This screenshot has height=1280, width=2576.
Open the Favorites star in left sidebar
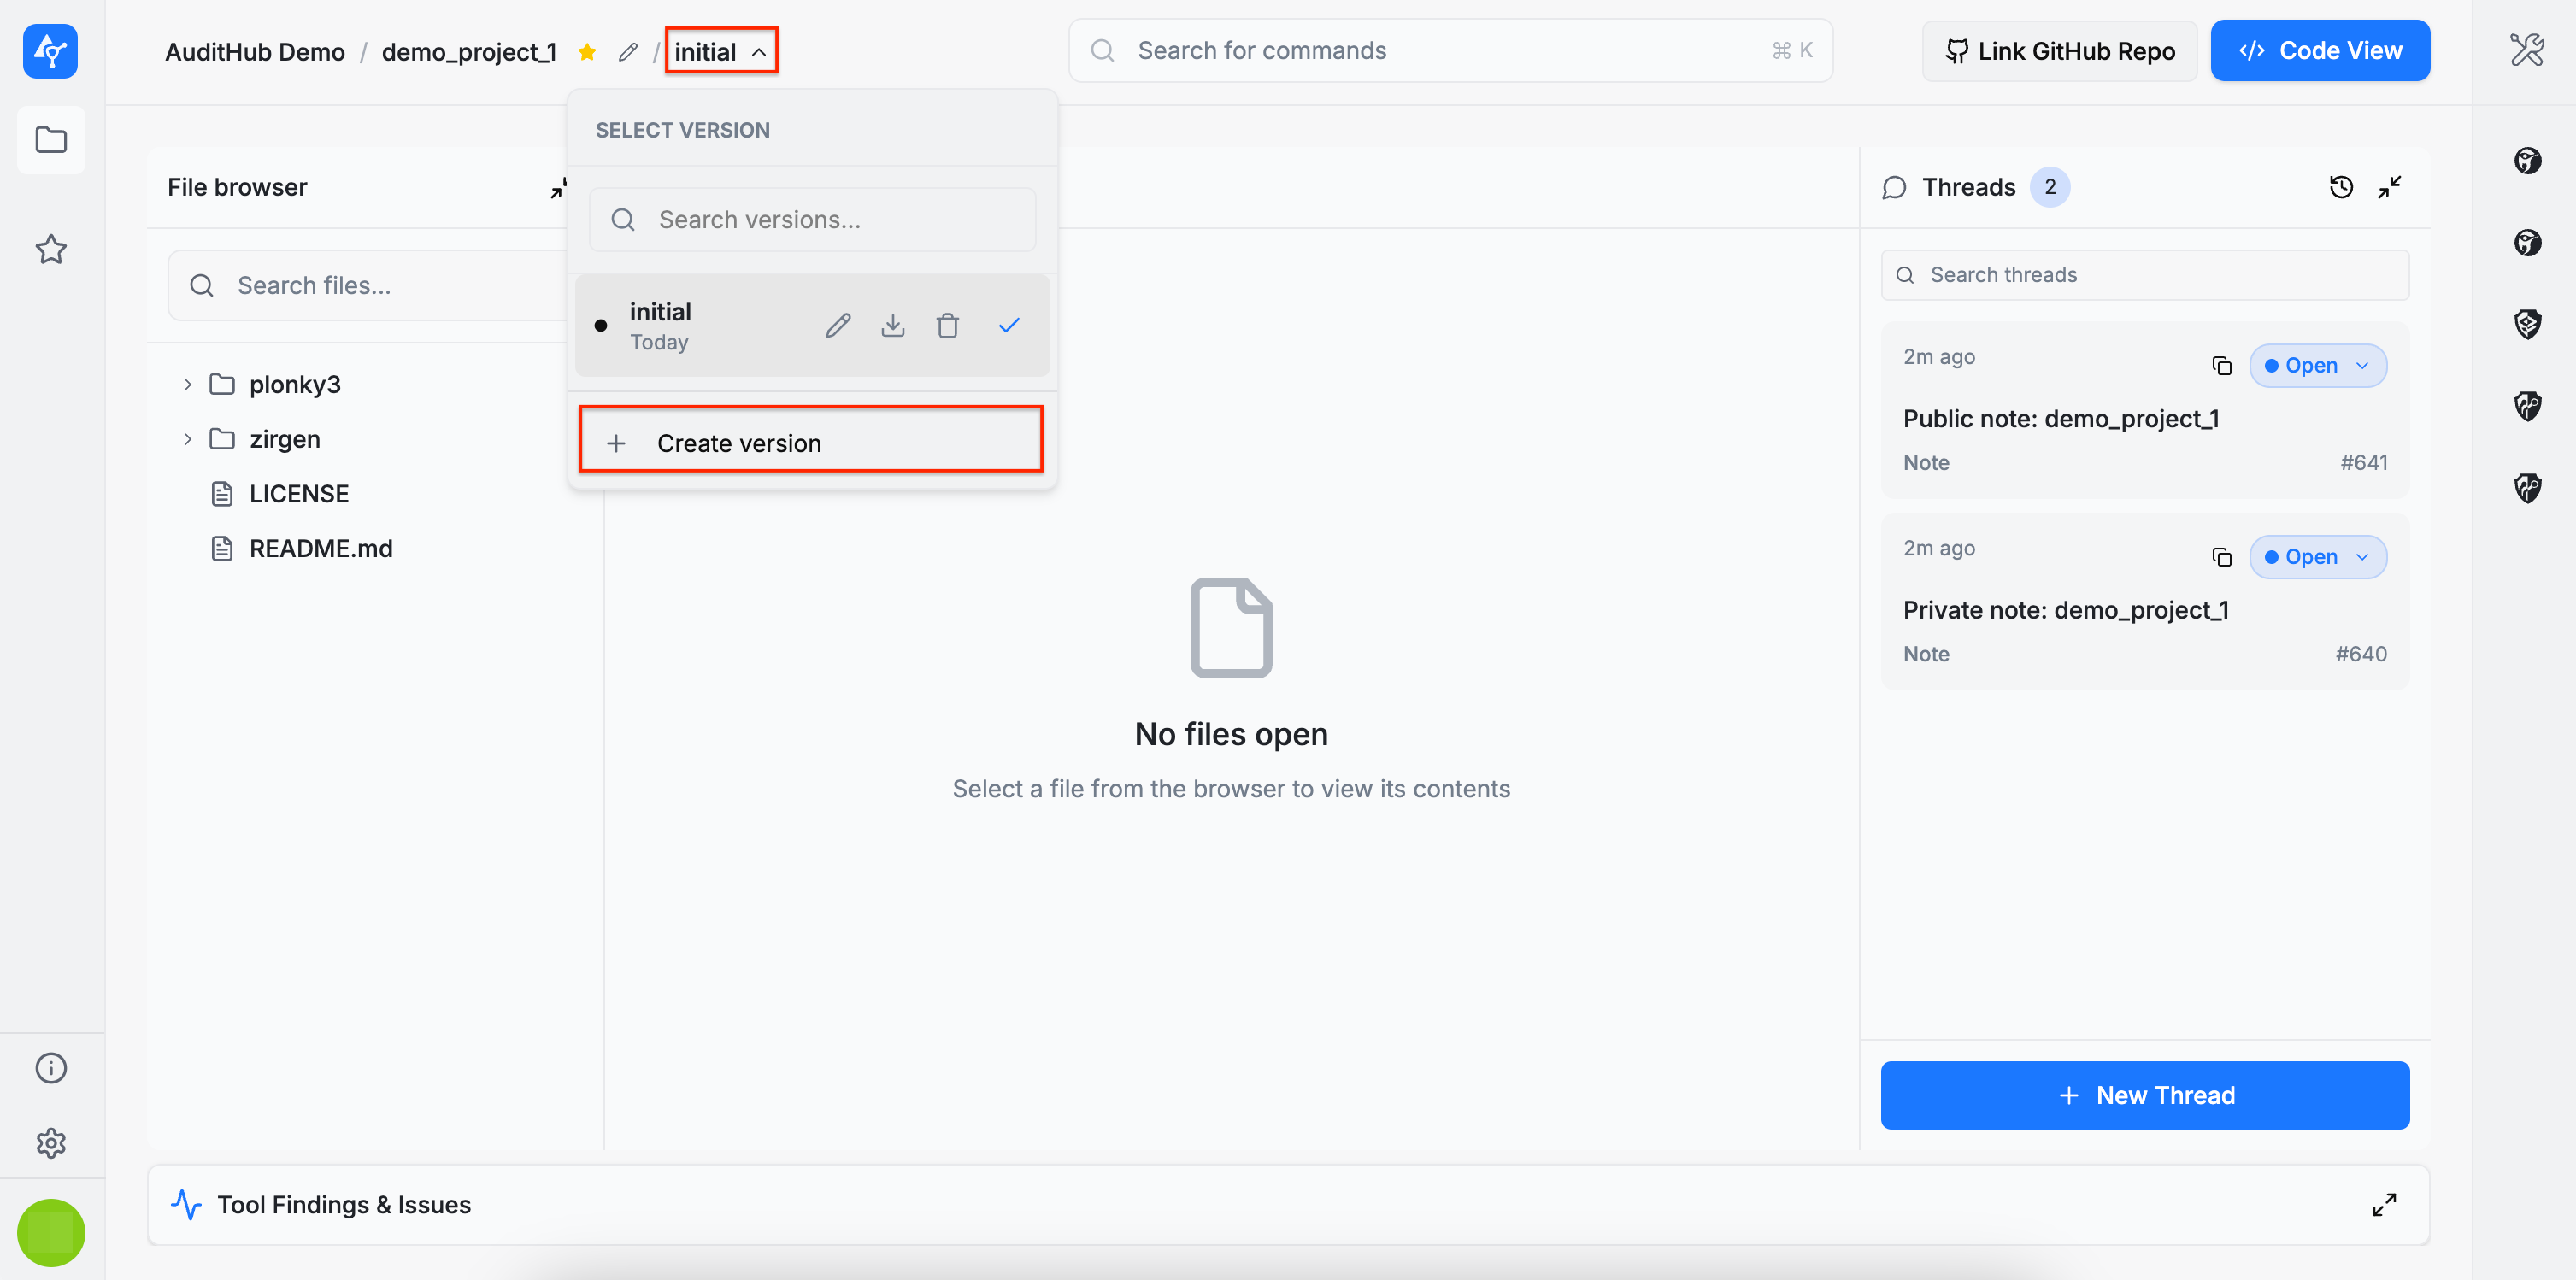(x=51, y=249)
